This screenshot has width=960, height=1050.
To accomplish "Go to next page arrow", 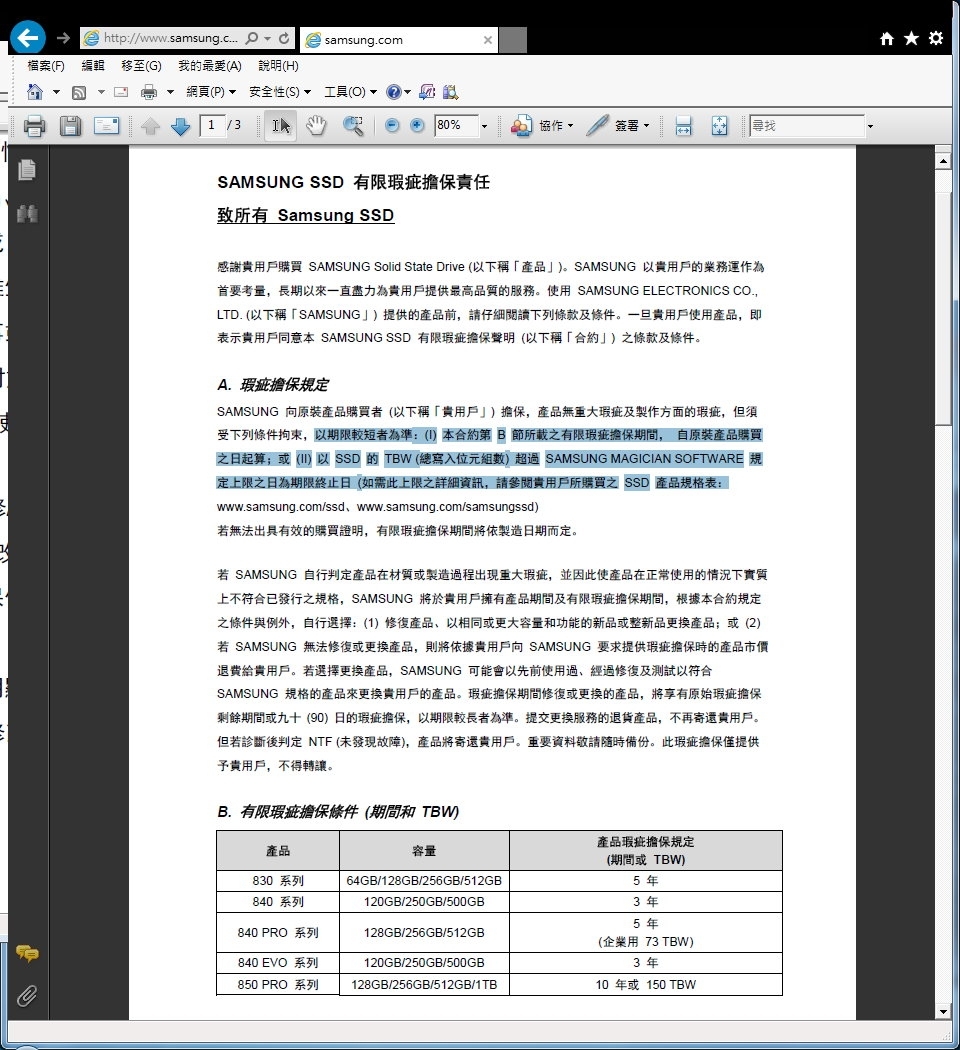I will (181, 126).
